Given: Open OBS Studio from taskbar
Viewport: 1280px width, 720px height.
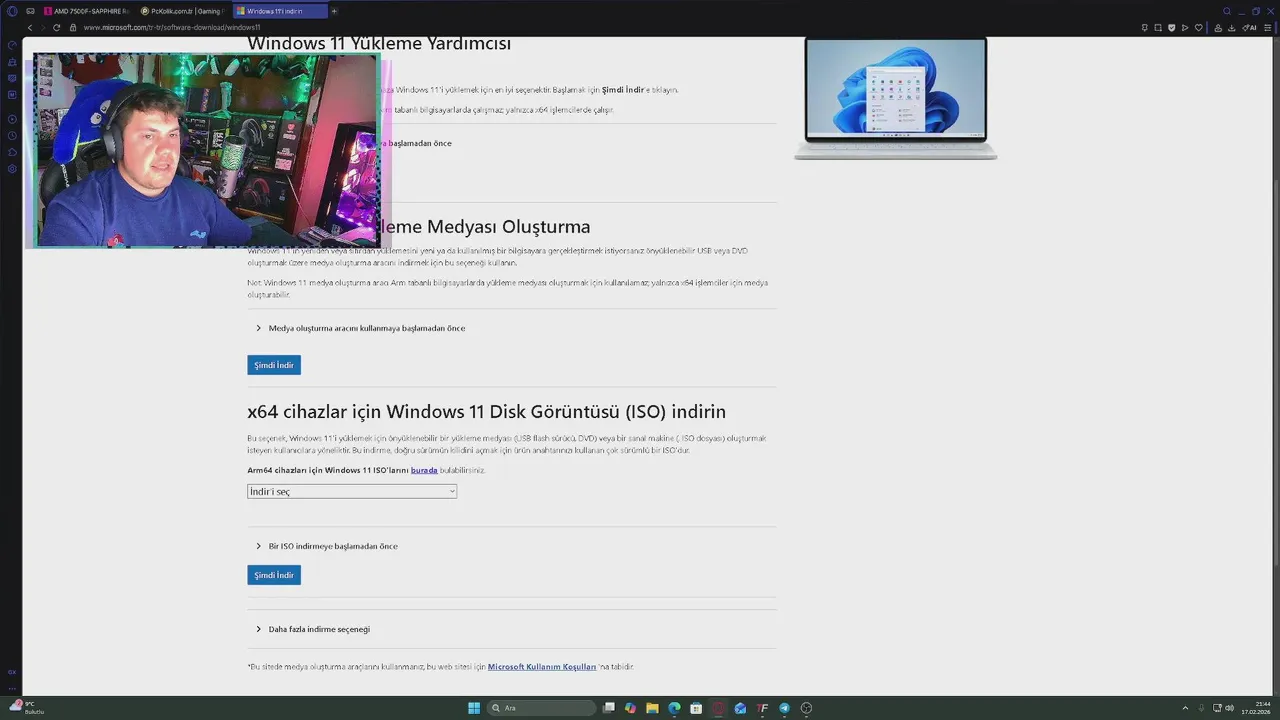Looking at the screenshot, I should (x=806, y=708).
